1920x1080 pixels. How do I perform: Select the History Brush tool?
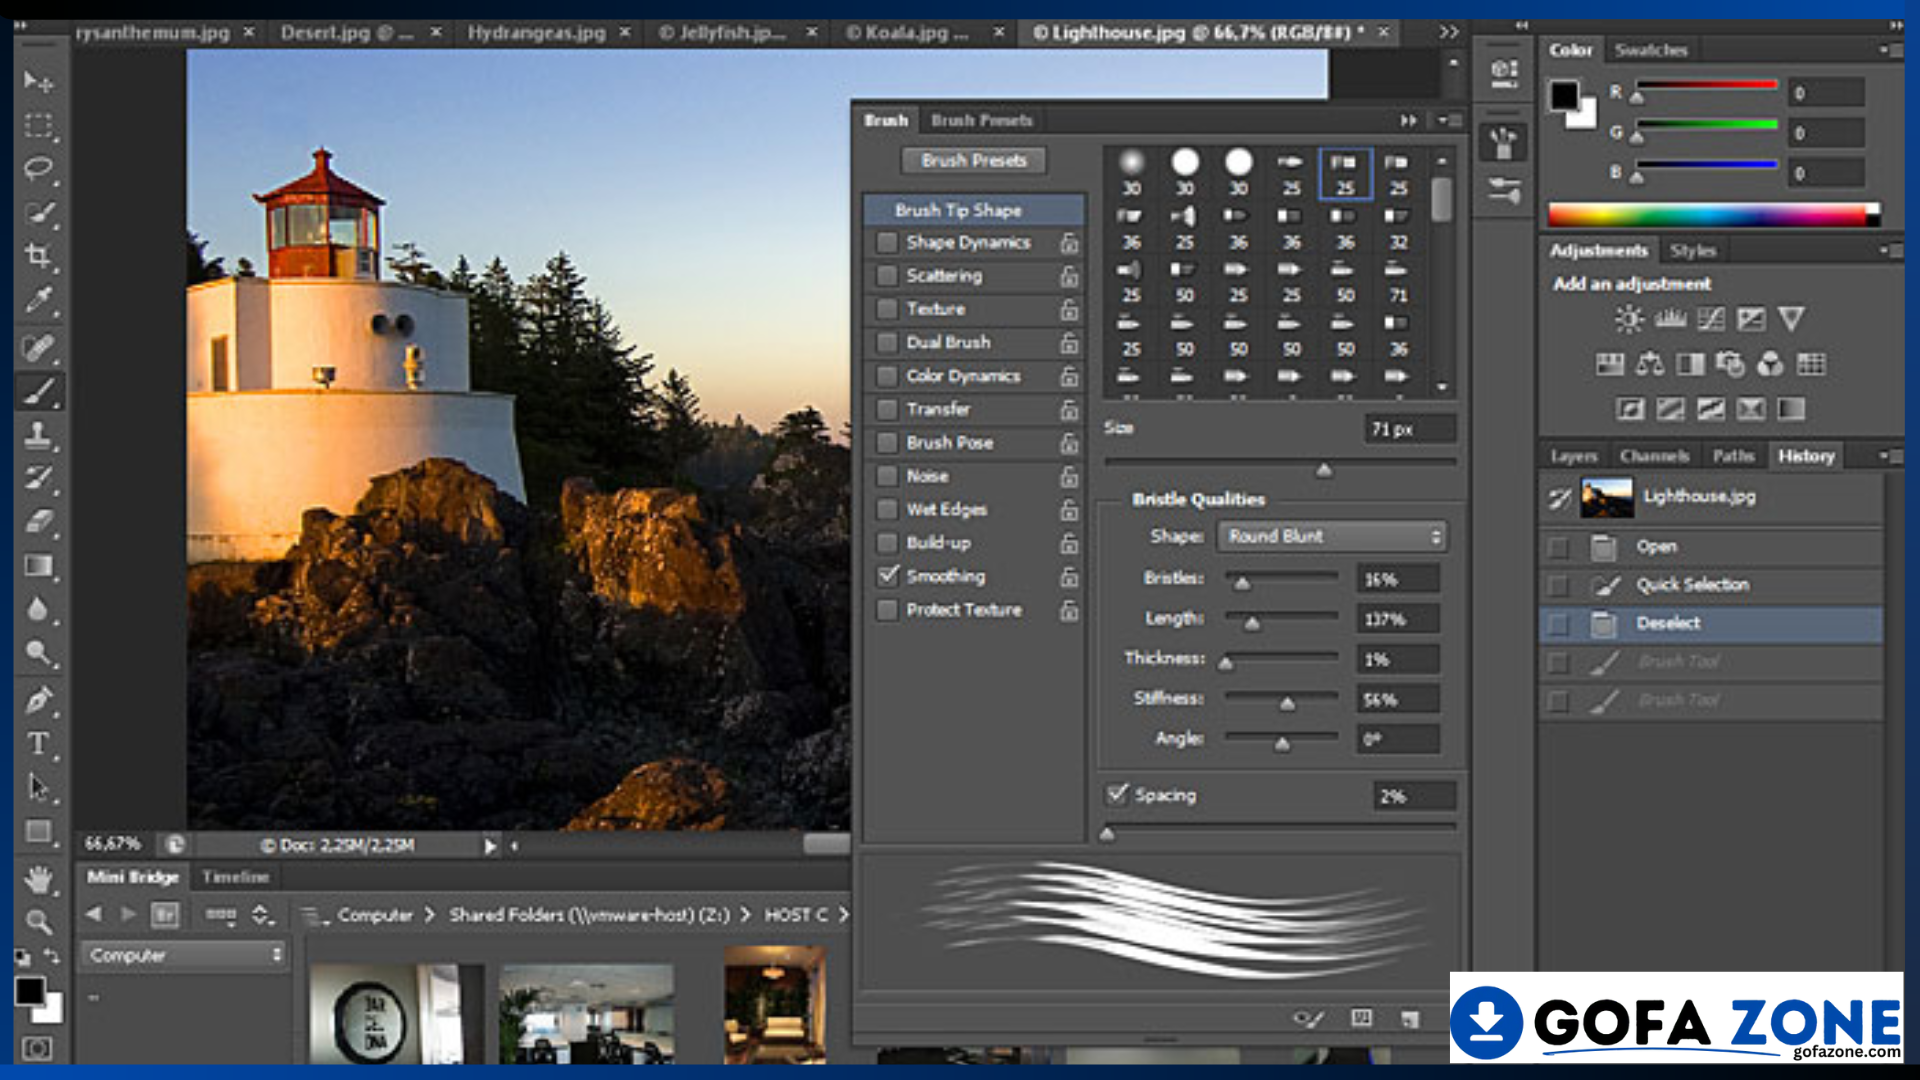(x=38, y=478)
